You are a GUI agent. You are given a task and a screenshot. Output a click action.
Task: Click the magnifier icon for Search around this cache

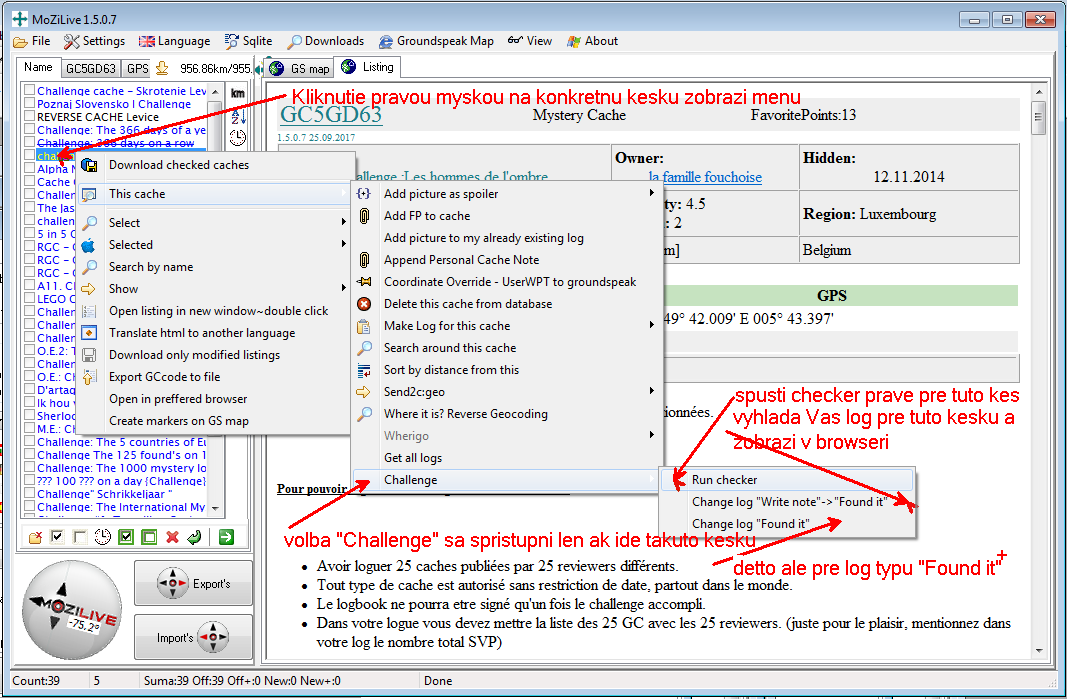pyautogui.click(x=364, y=348)
